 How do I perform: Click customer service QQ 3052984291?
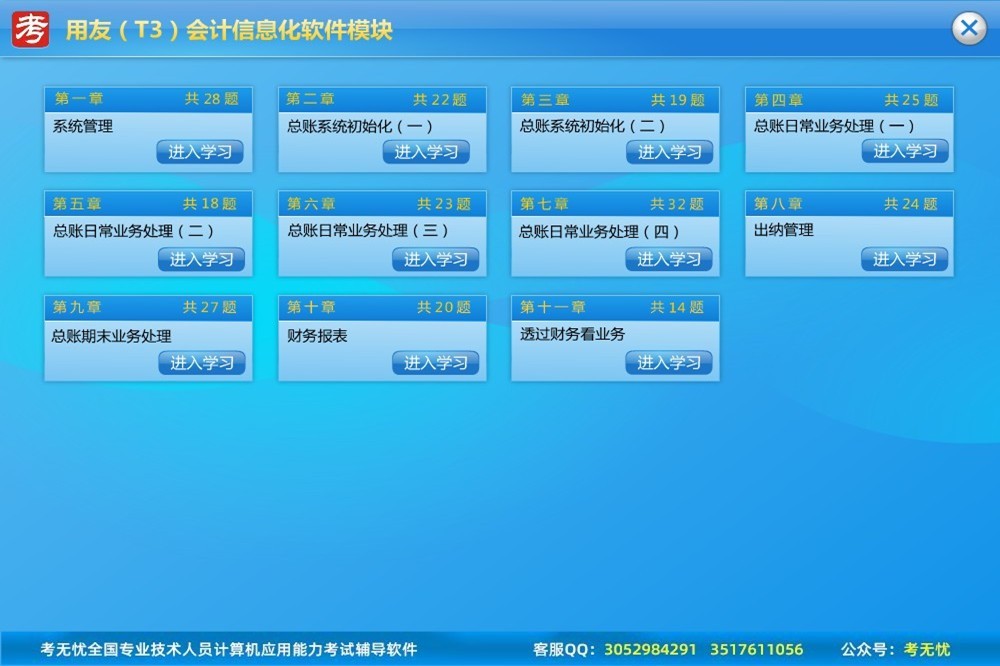pyautogui.click(x=650, y=649)
